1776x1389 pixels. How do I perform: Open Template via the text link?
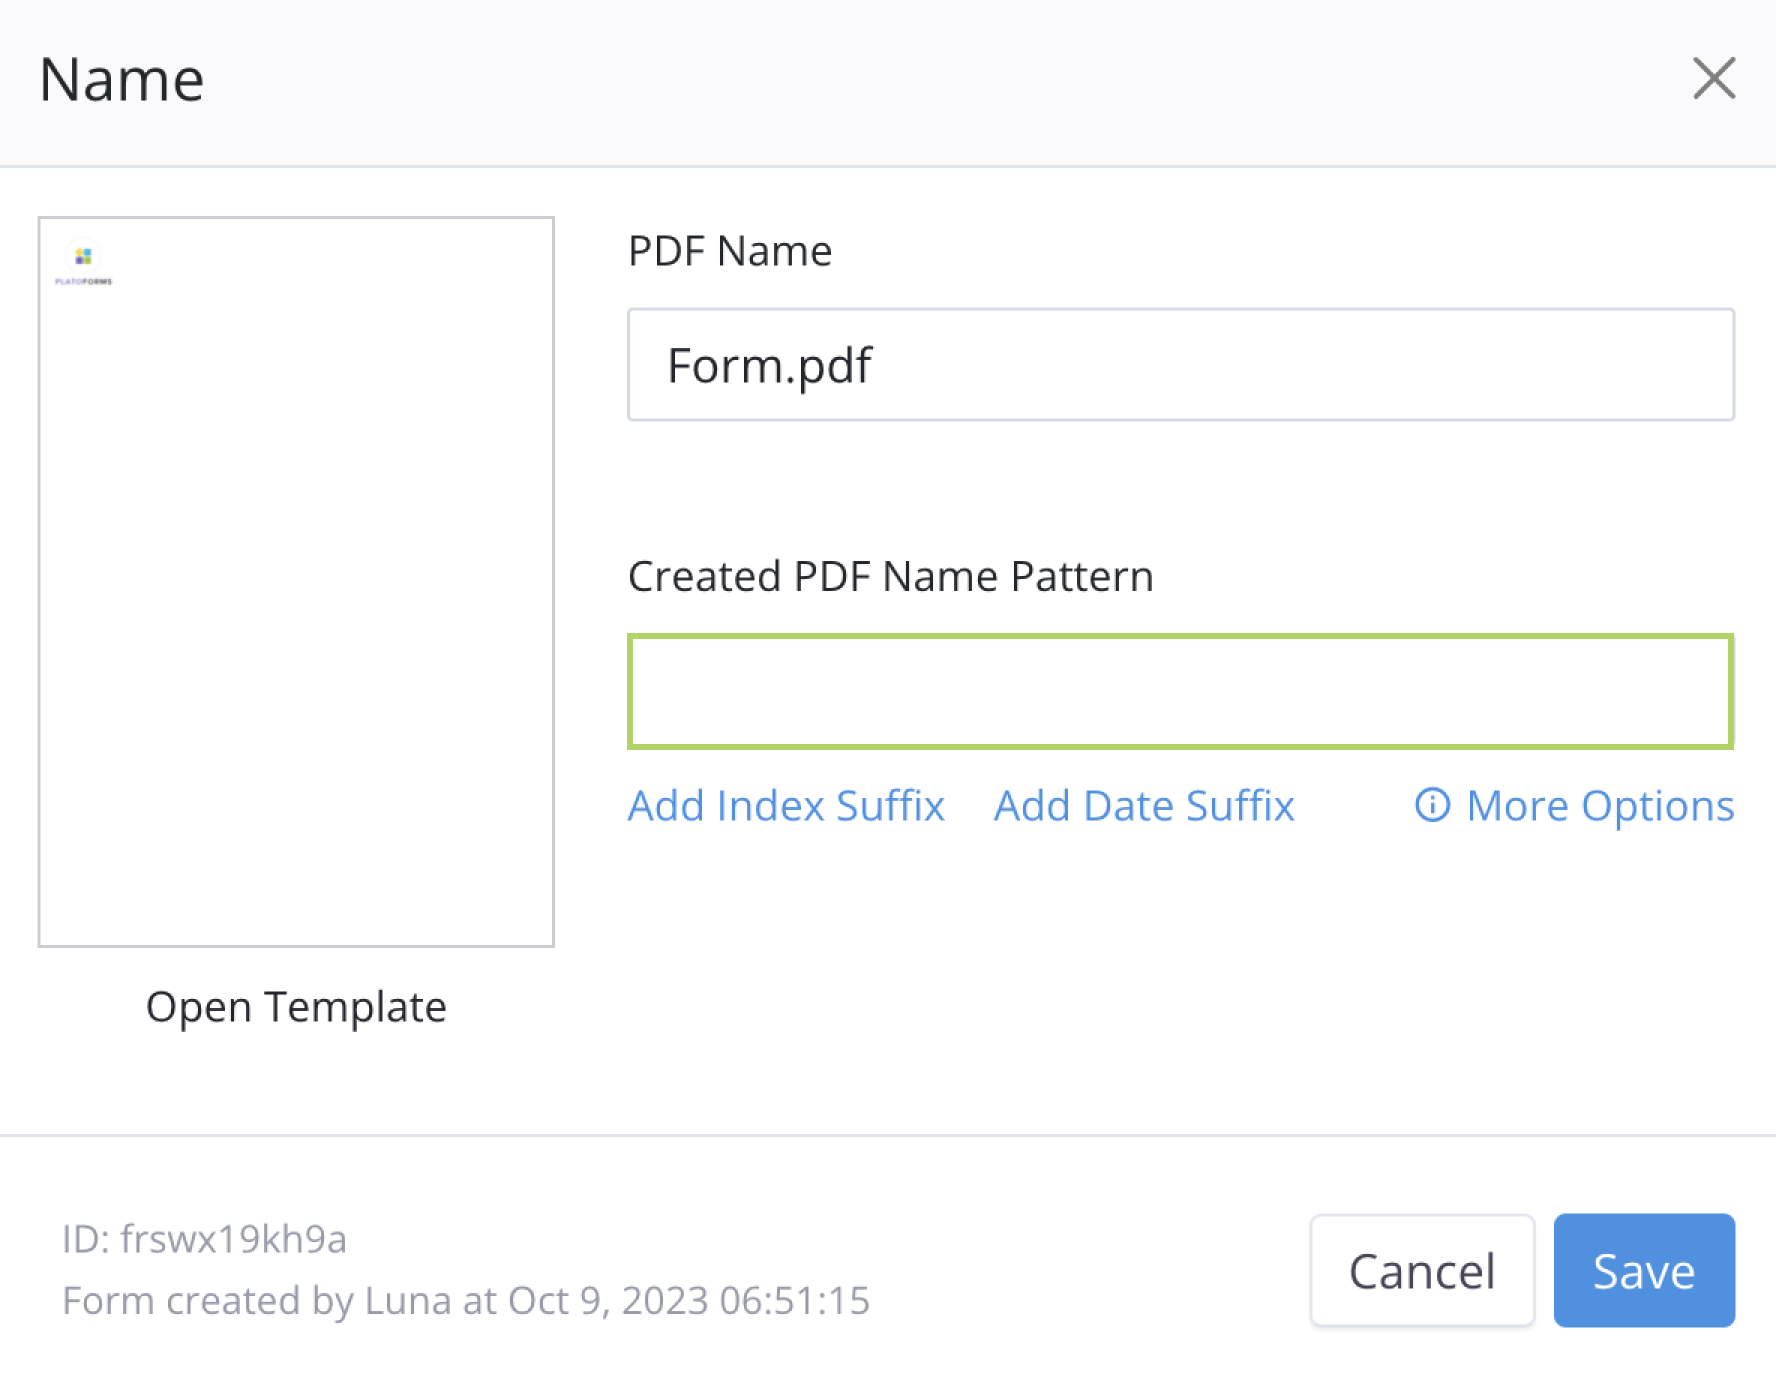tap(296, 1007)
